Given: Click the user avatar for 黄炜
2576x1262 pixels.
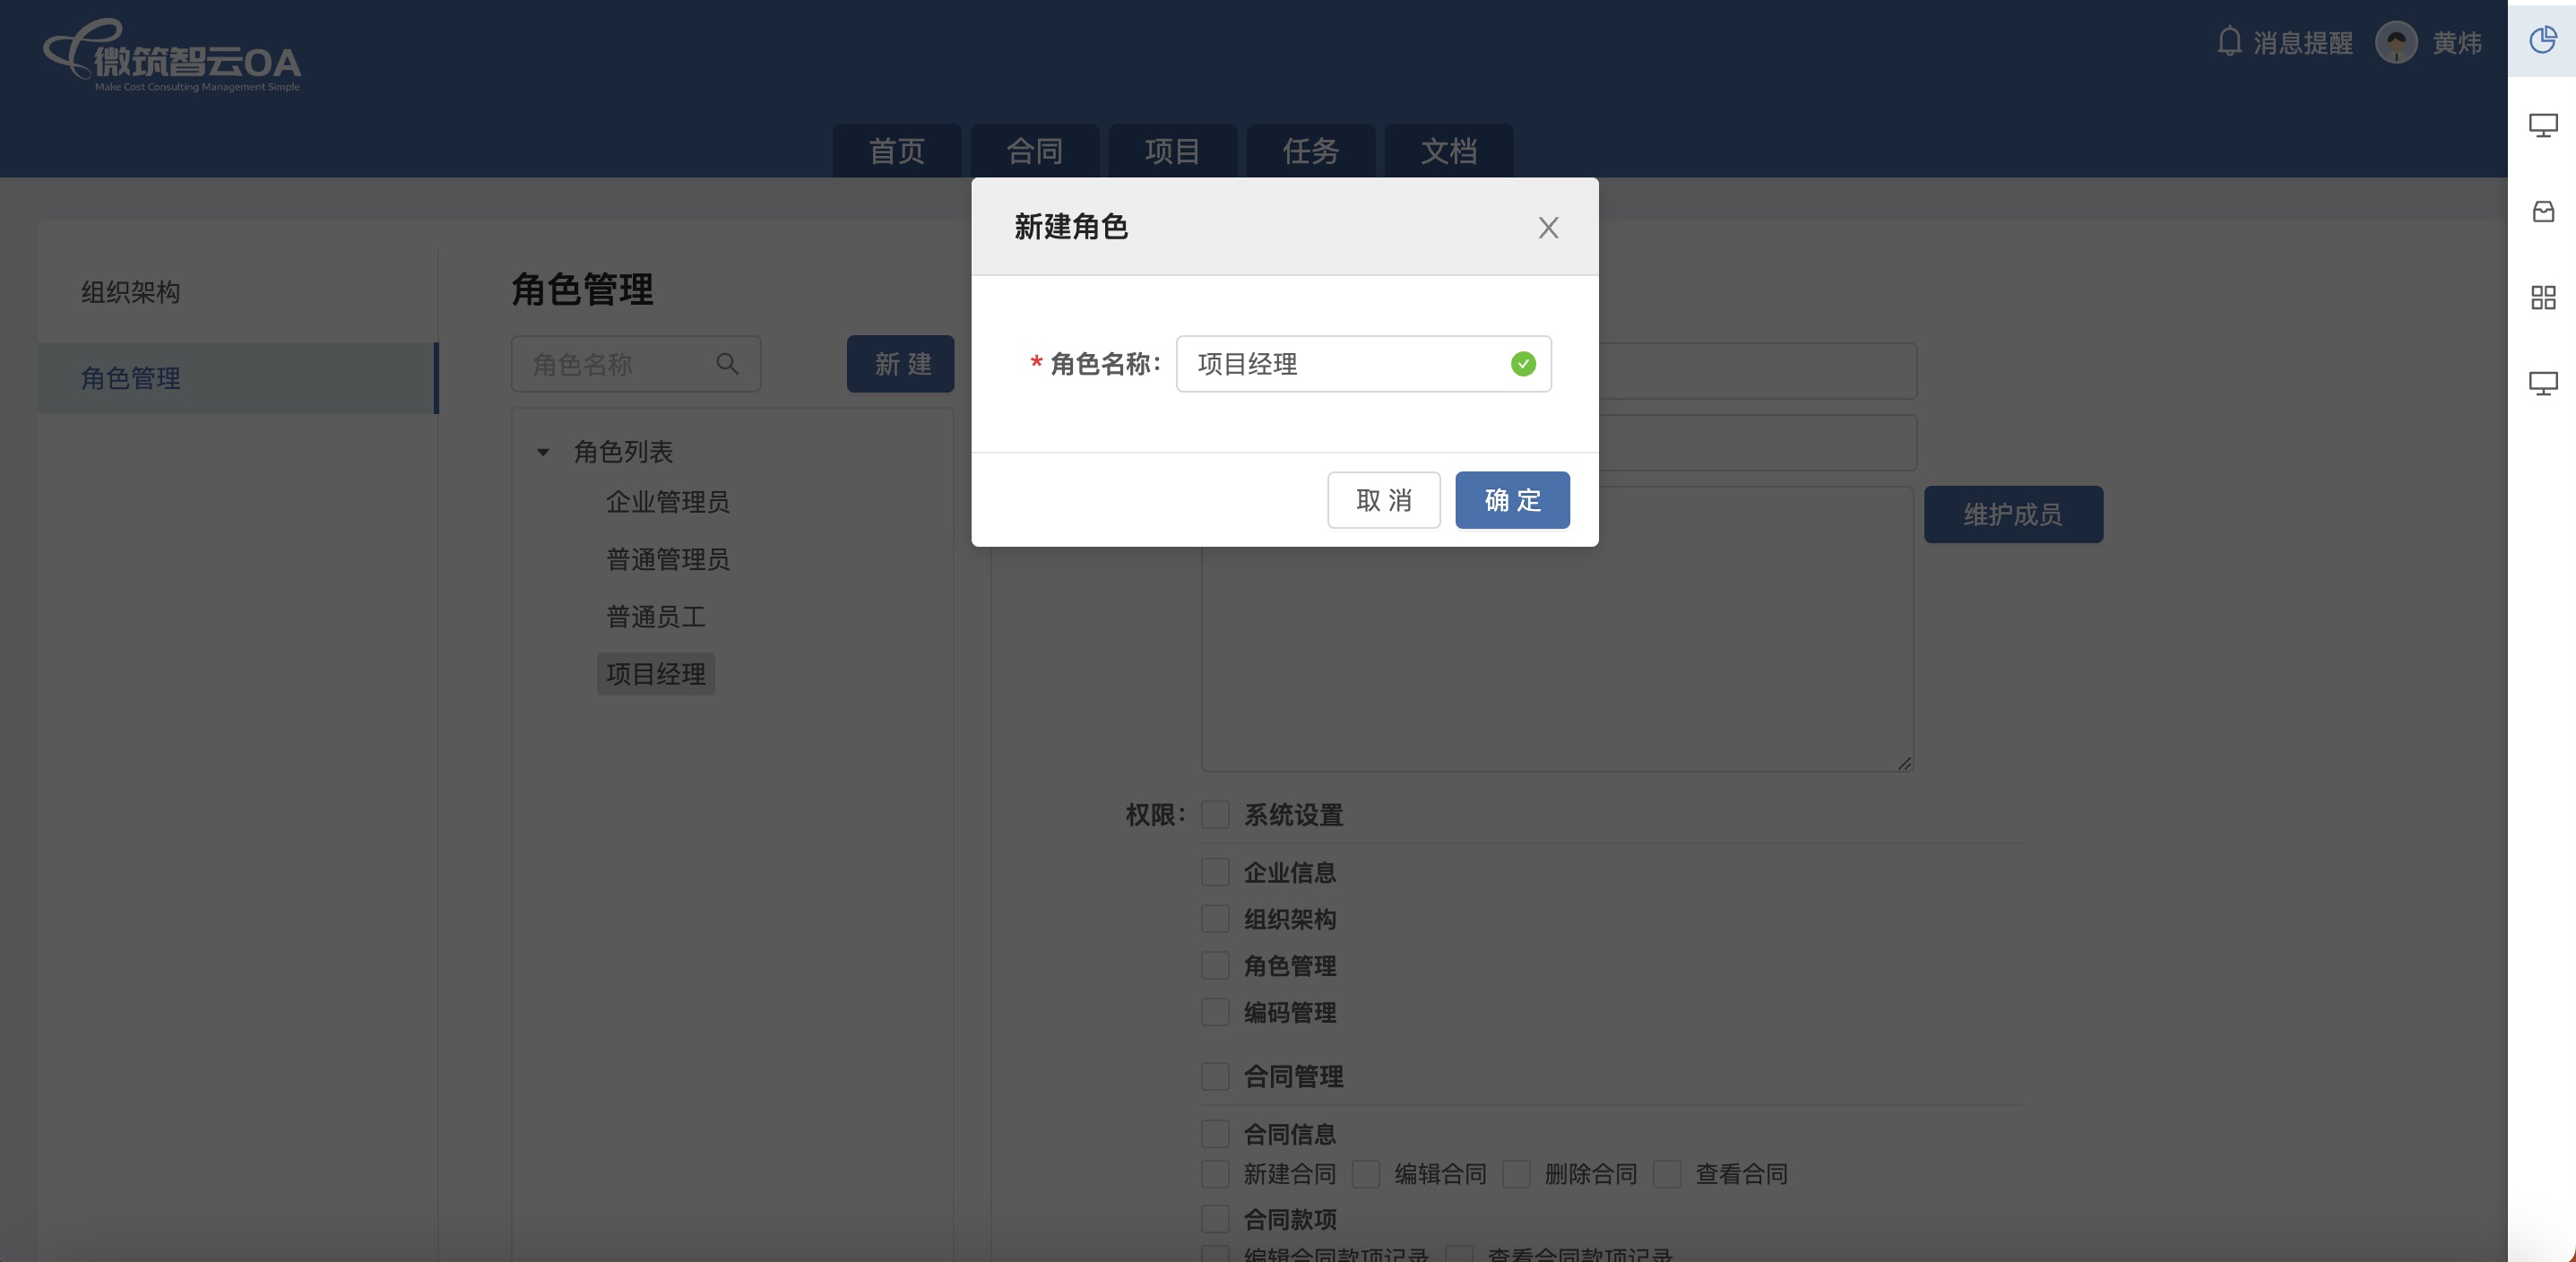Looking at the screenshot, I should coord(2395,42).
